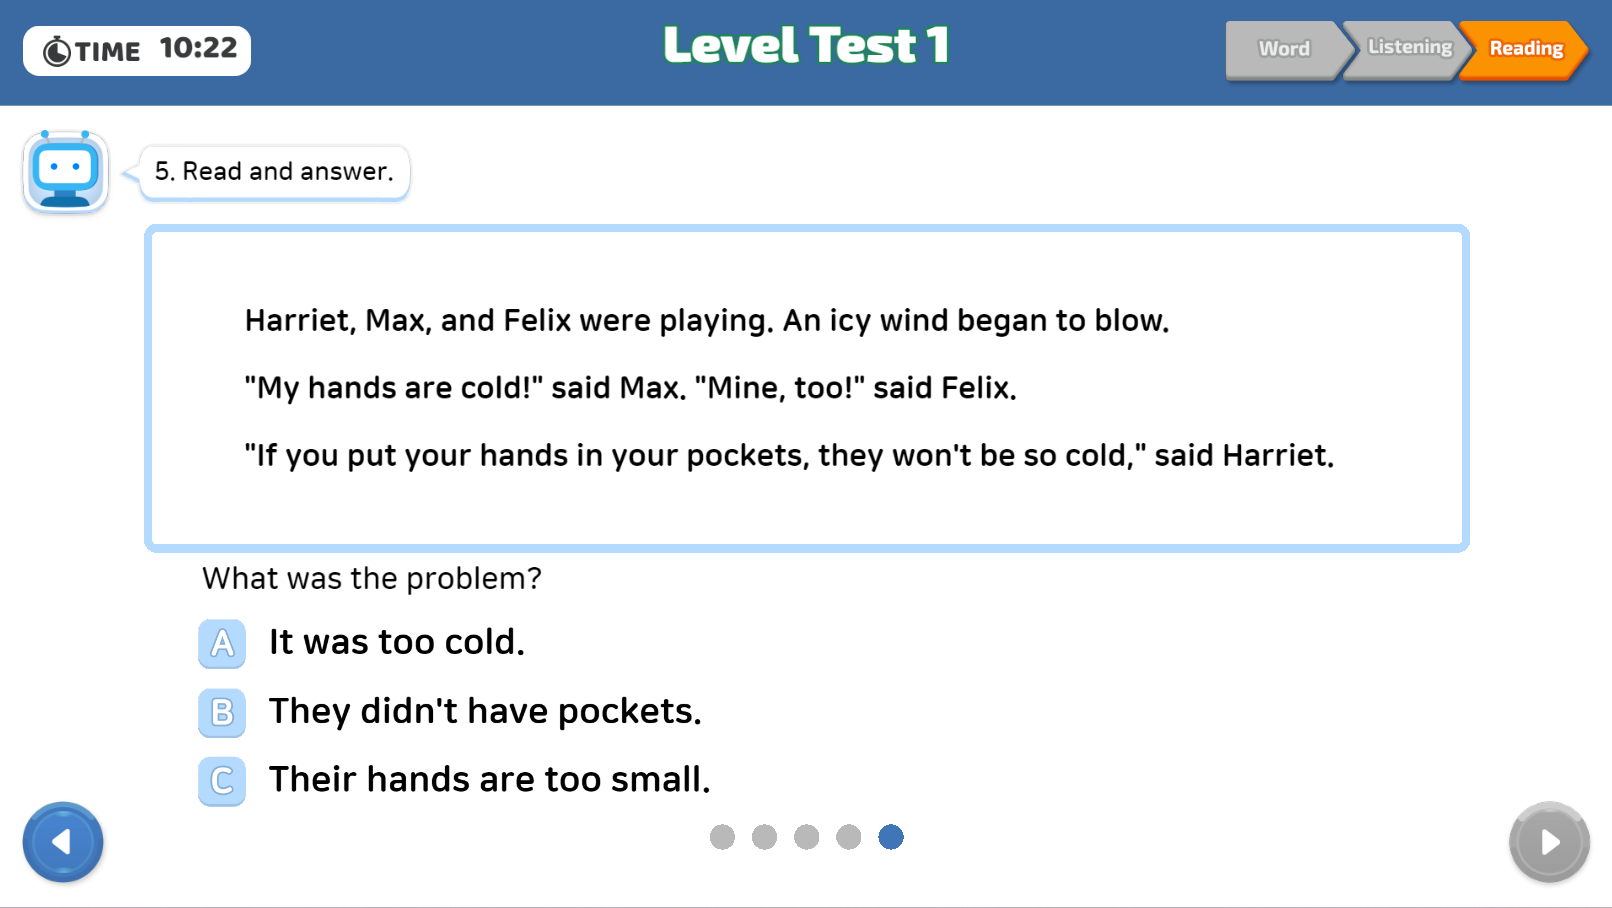Open the Word stage tab

1285,49
